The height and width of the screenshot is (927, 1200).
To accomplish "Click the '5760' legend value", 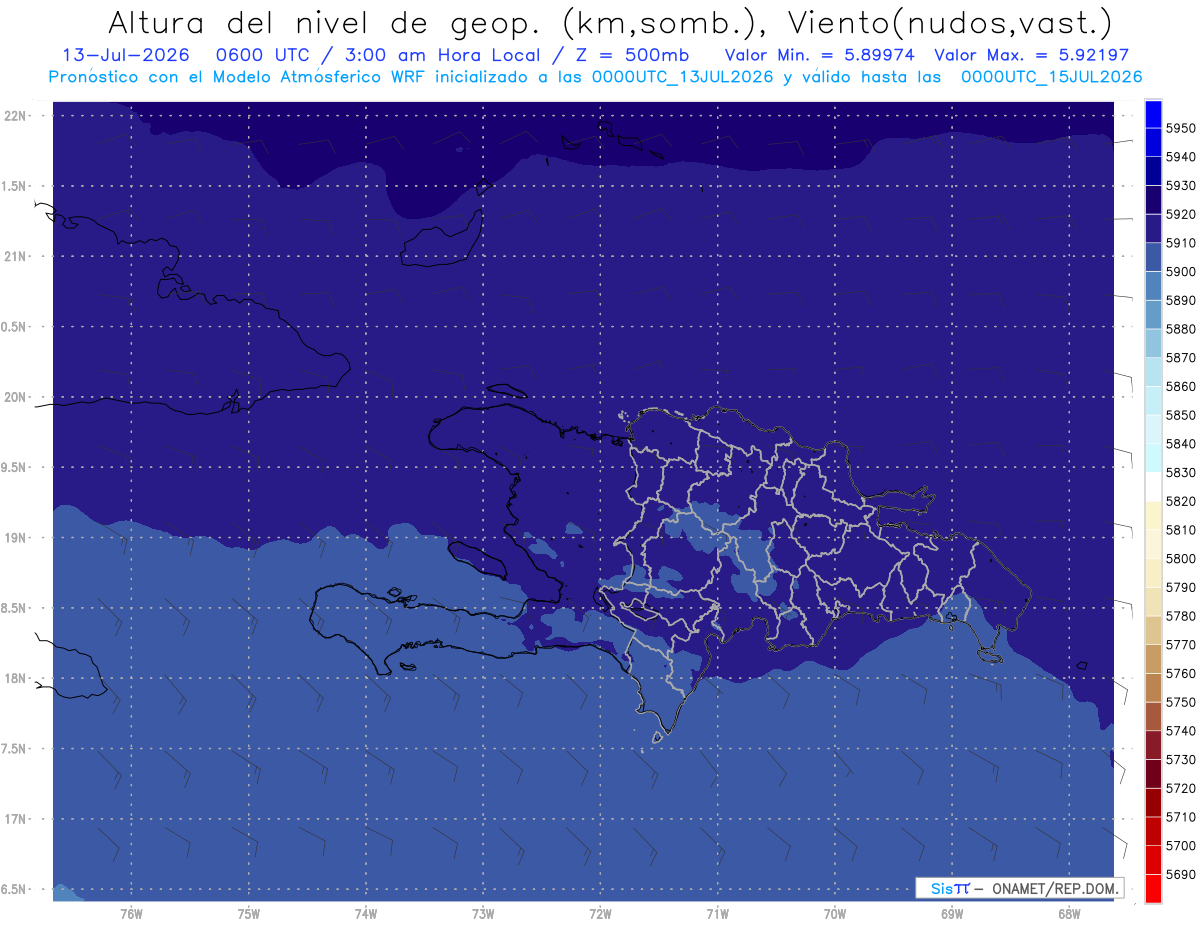I will click(1181, 673).
